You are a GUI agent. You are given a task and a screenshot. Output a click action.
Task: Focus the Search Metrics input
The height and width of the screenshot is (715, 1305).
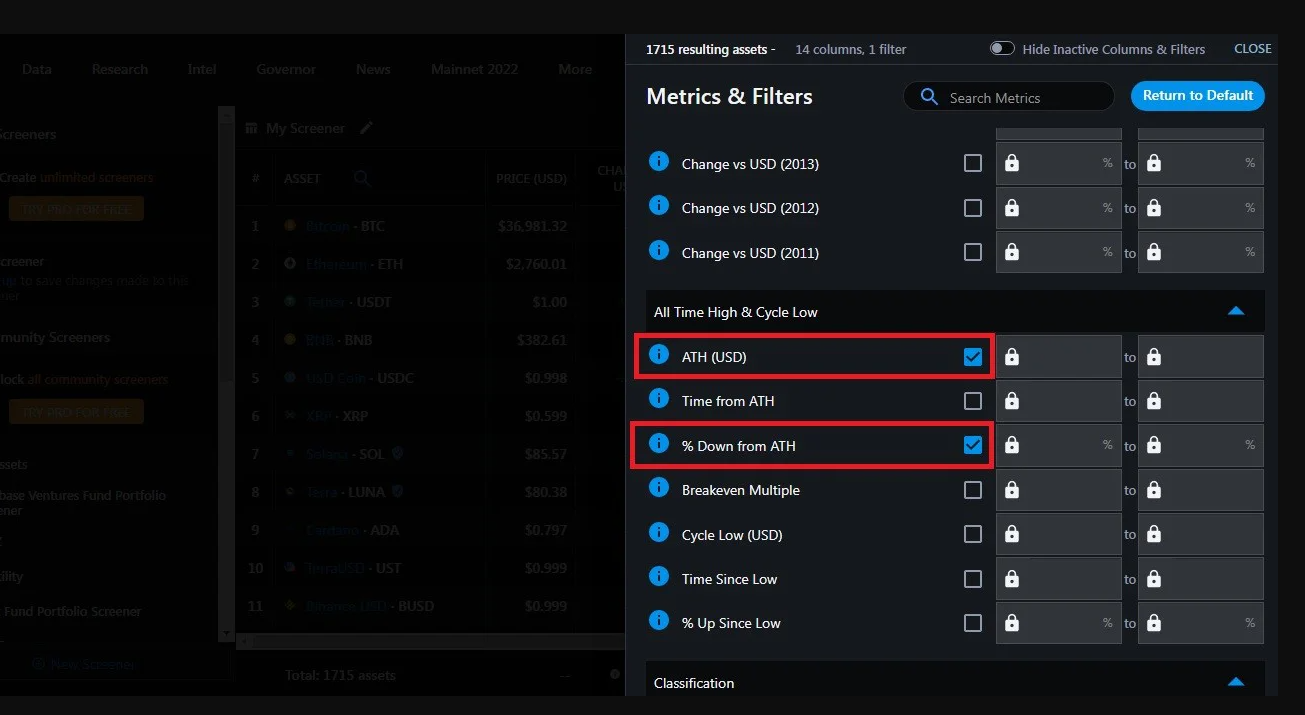coord(1008,97)
